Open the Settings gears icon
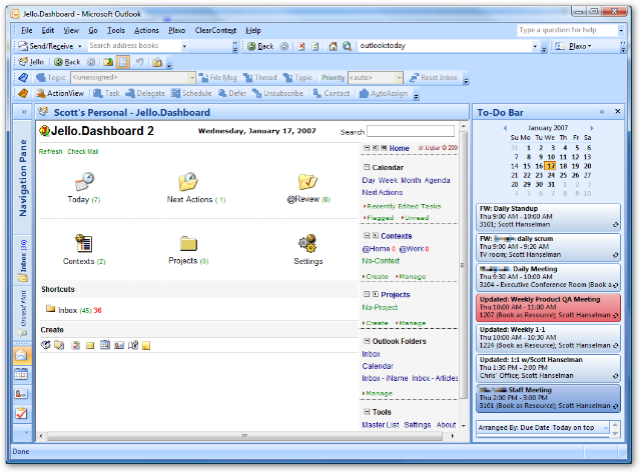The width and height of the screenshot is (640, 472). point(308,243)
